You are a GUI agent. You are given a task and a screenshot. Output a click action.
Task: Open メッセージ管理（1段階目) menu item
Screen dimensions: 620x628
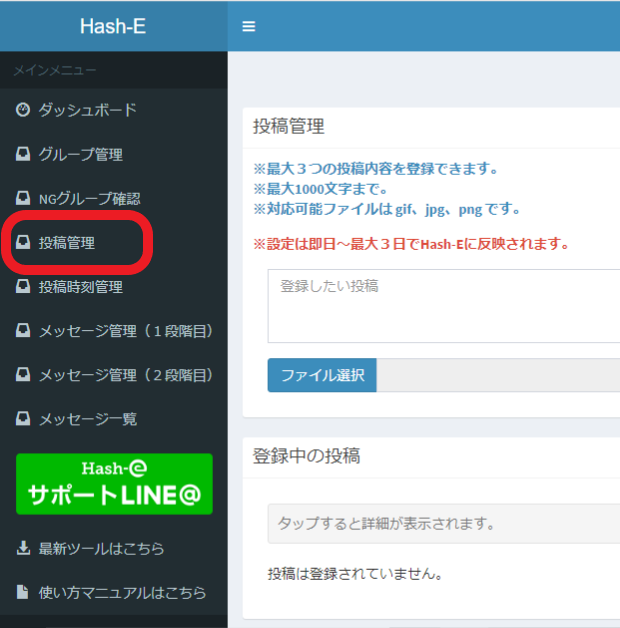125,331
